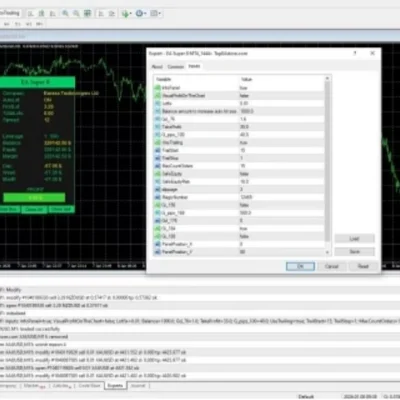Select the InfoPanel row name
The width and height of the screenshot is (400, 400).
[171, 88]
